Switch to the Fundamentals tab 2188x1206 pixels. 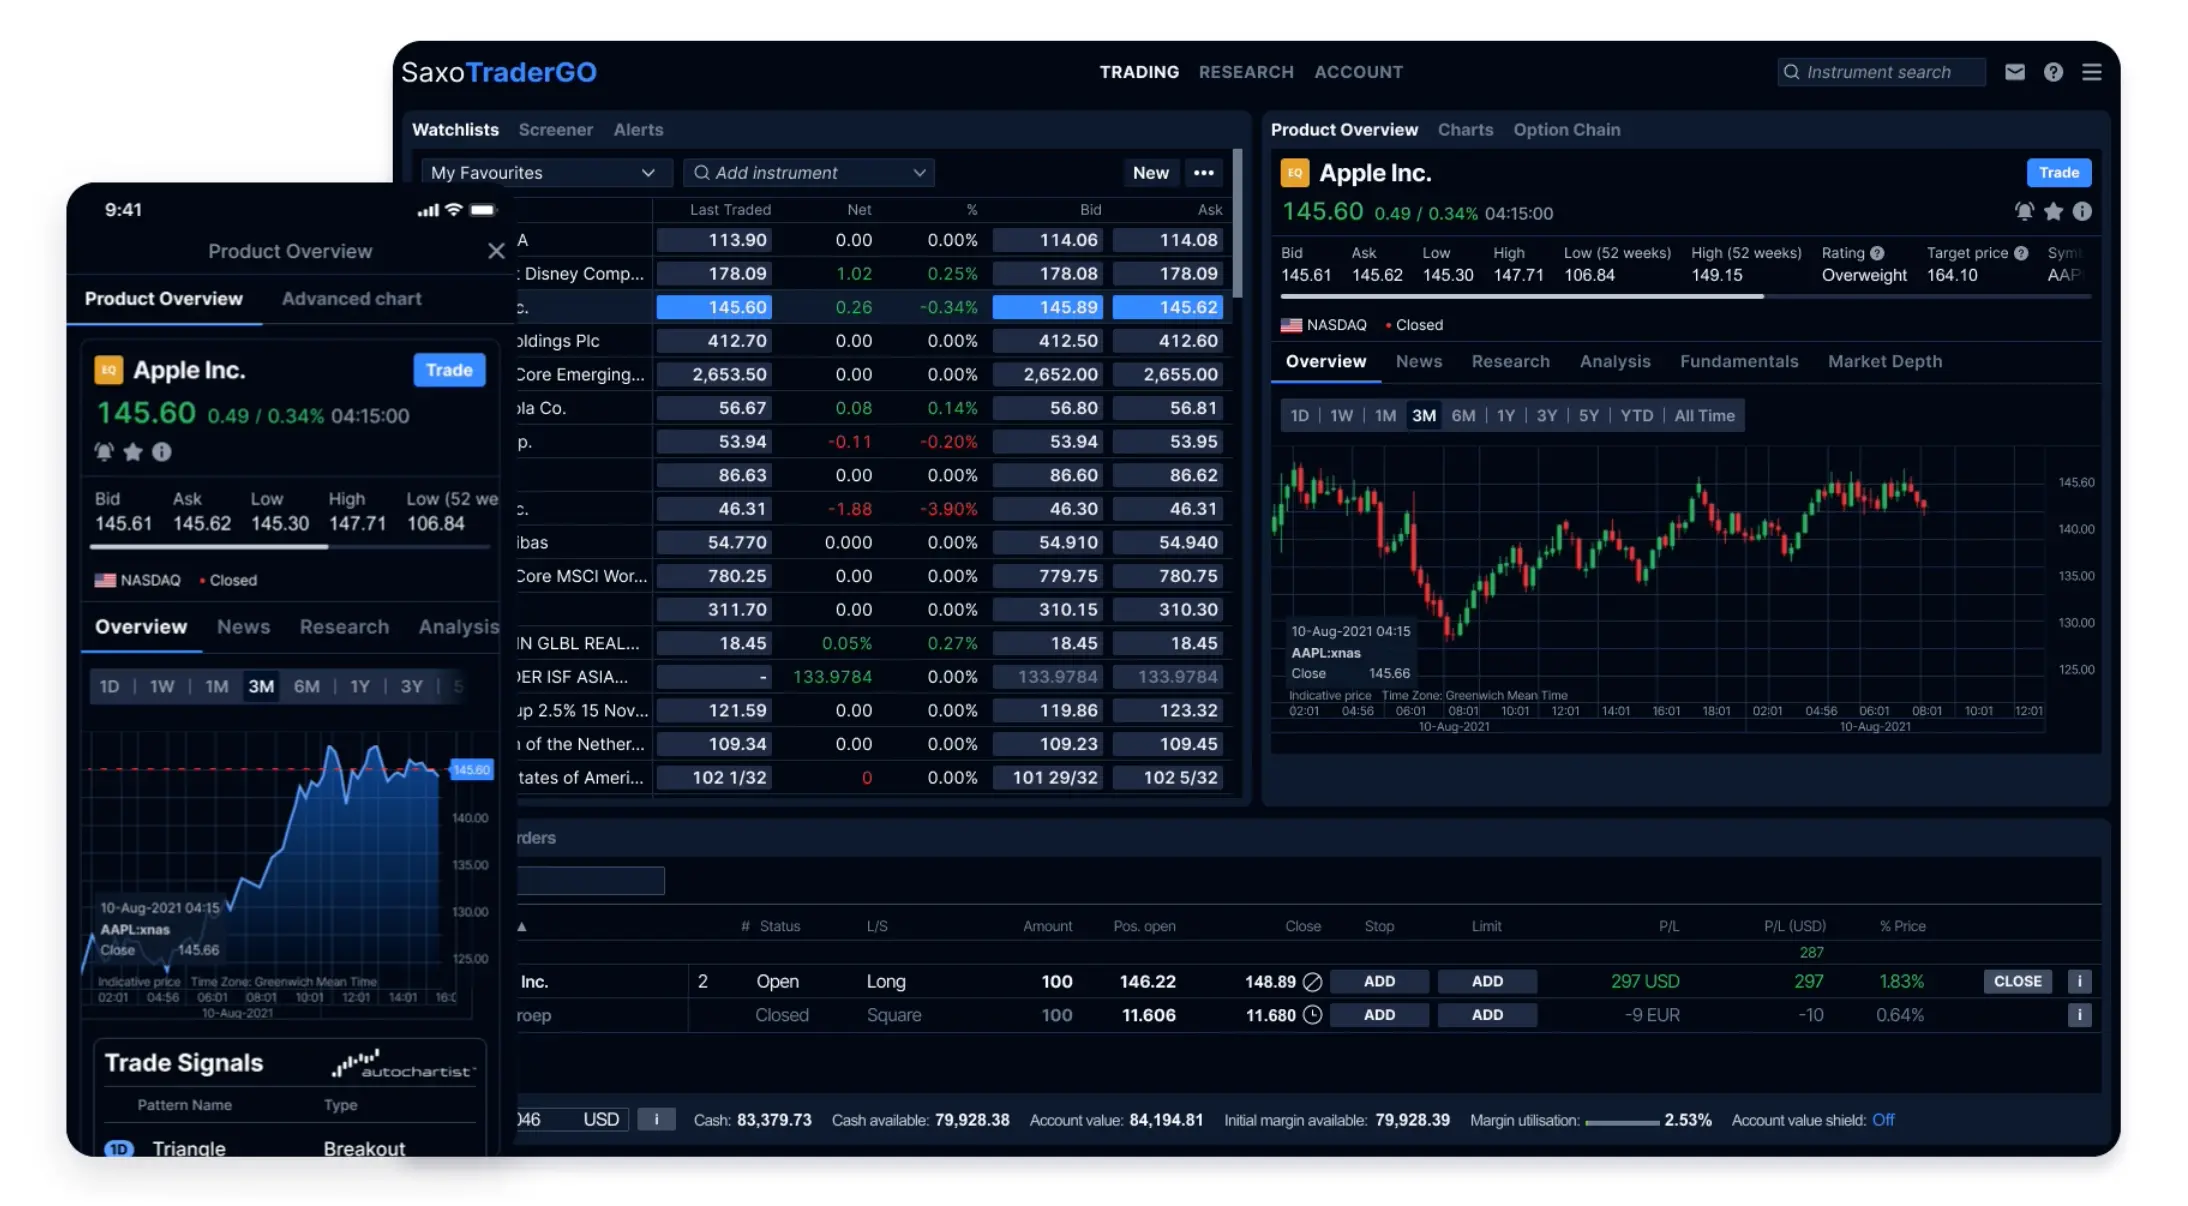1739,361
